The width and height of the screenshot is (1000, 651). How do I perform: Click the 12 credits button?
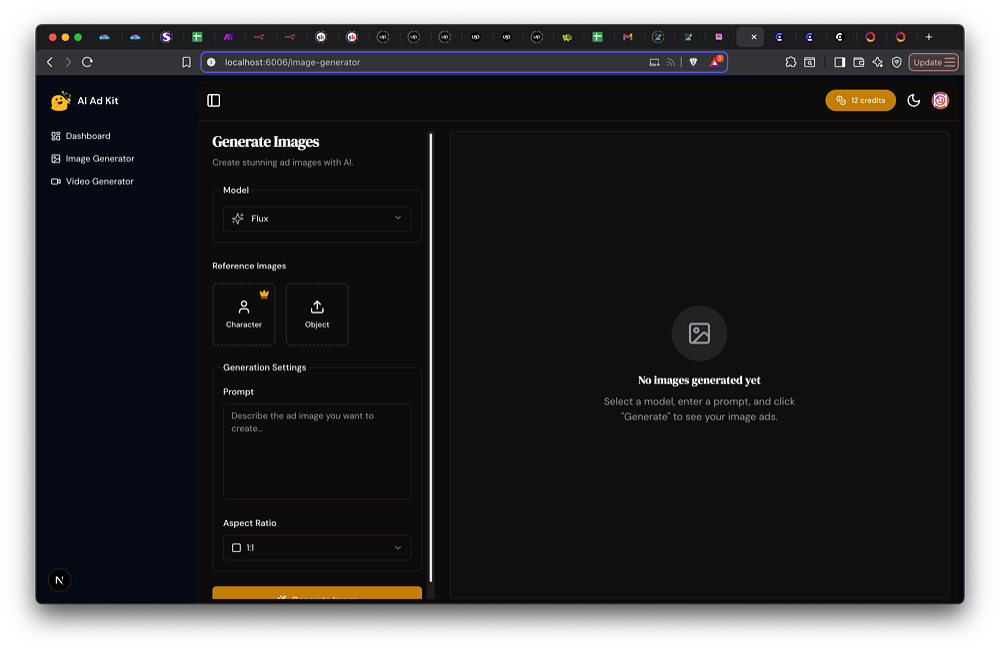(860, 100)
